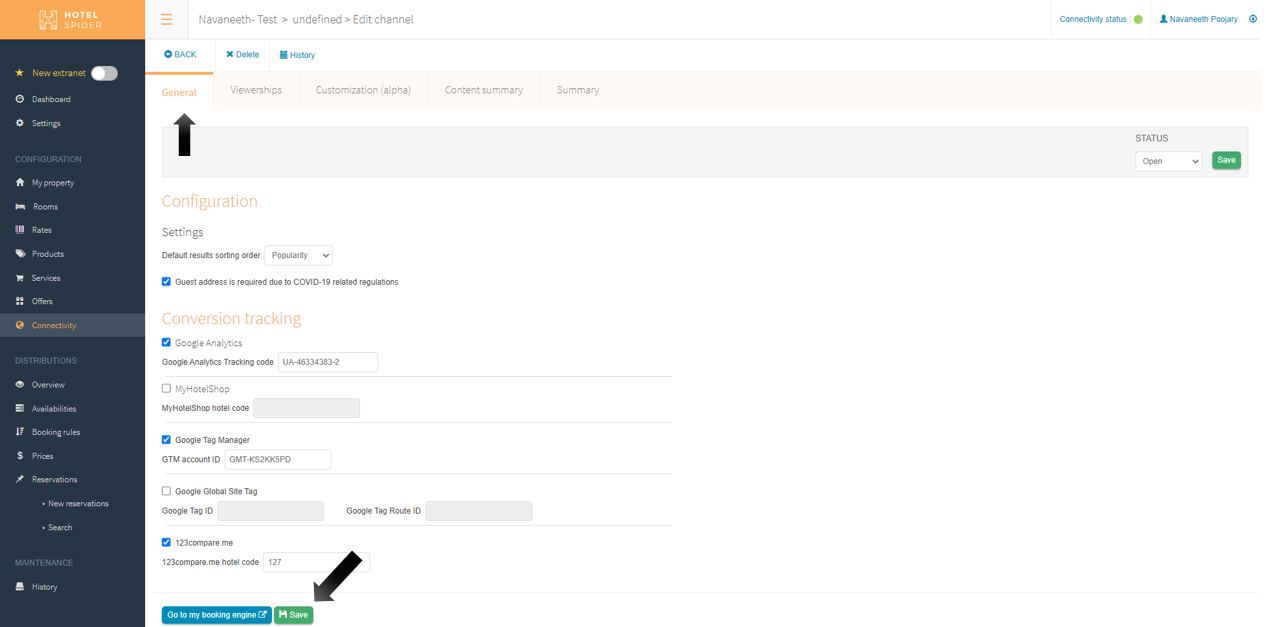Click Go to my booking engine button

click(x=216, y=615)
